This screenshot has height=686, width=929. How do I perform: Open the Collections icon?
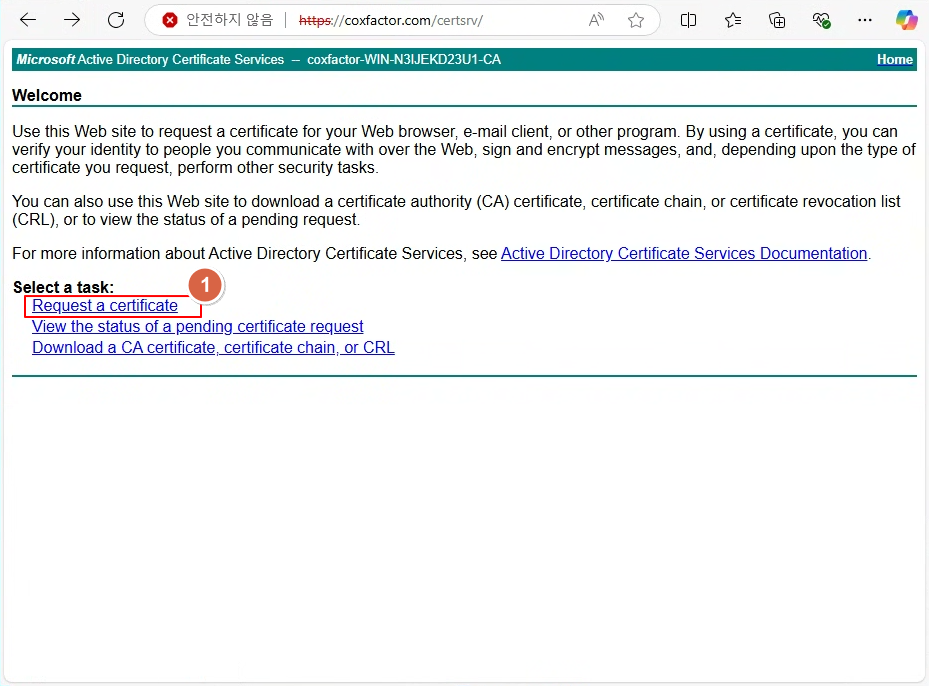point(777,20)
